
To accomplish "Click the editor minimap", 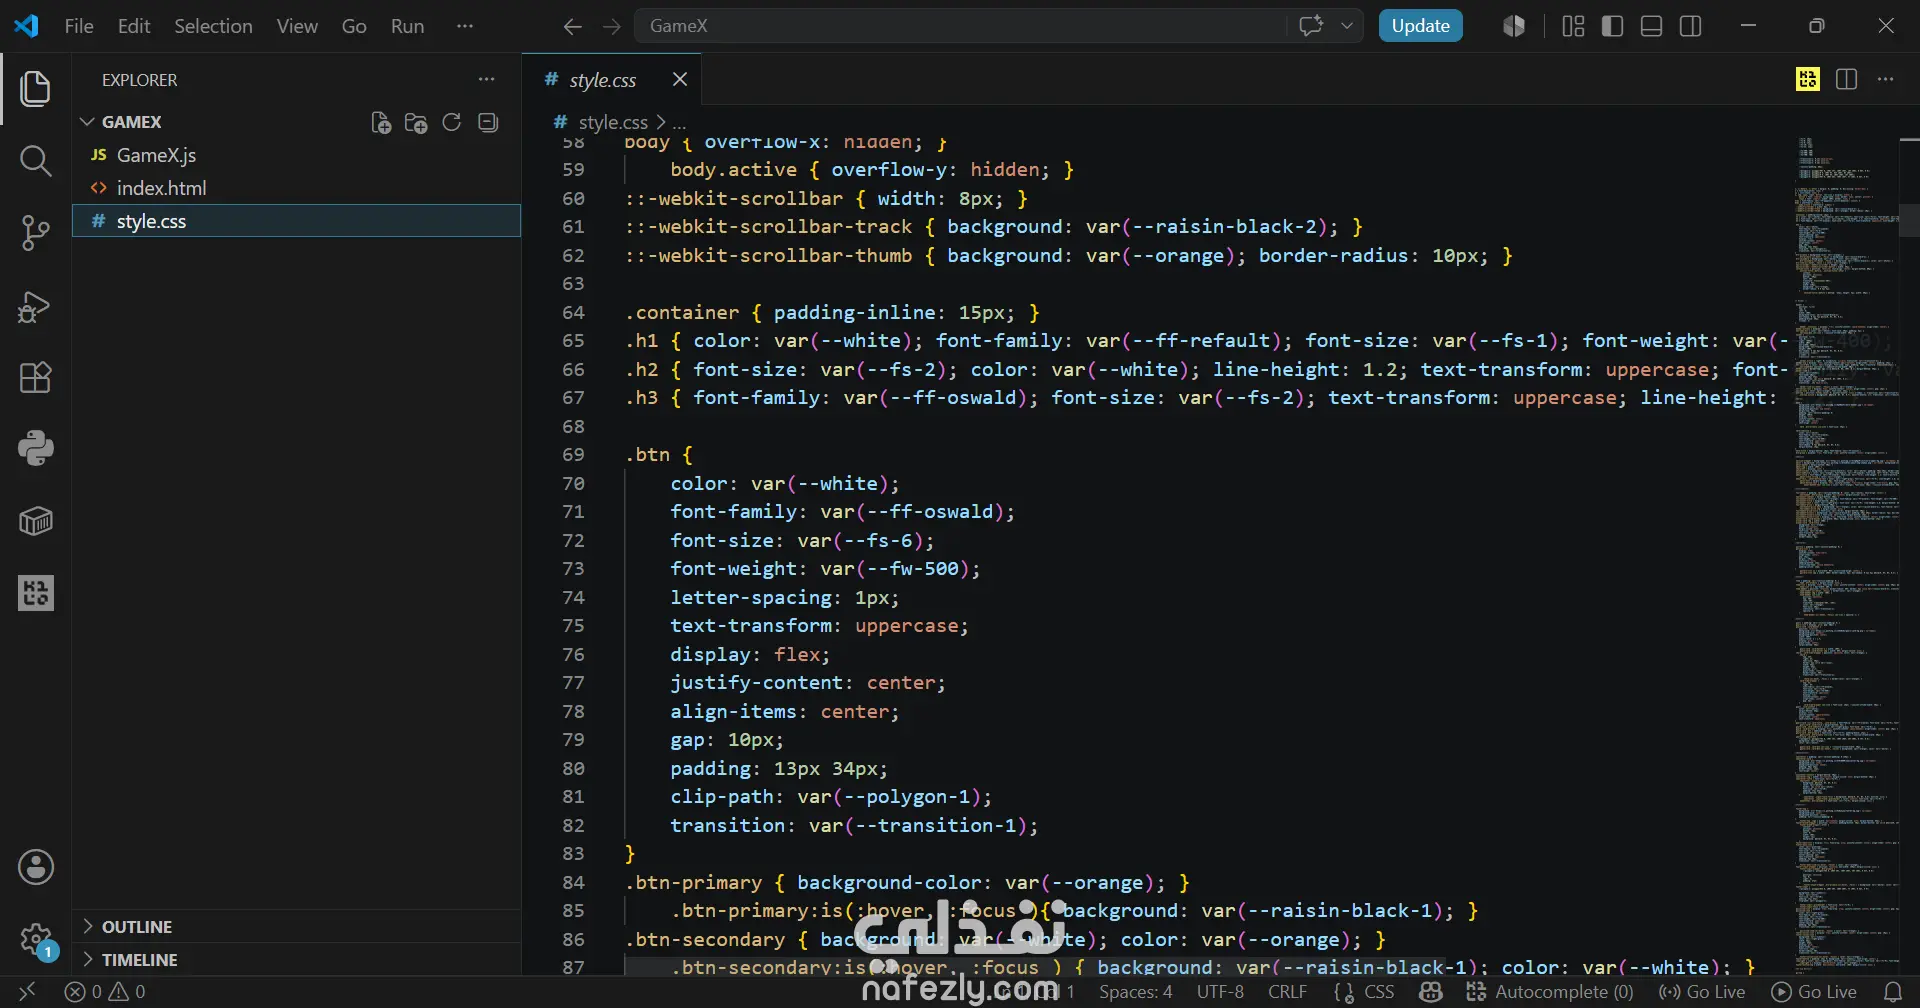I will pos(1845,555).
